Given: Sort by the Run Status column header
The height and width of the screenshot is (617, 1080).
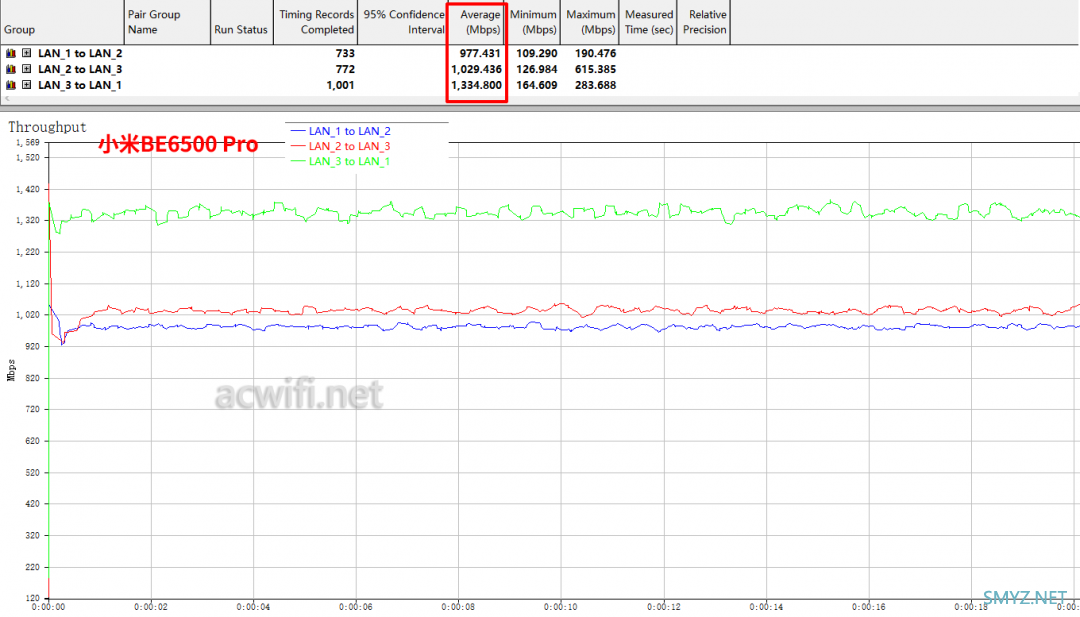Looking at the screenshot, I should coord(242,23).
